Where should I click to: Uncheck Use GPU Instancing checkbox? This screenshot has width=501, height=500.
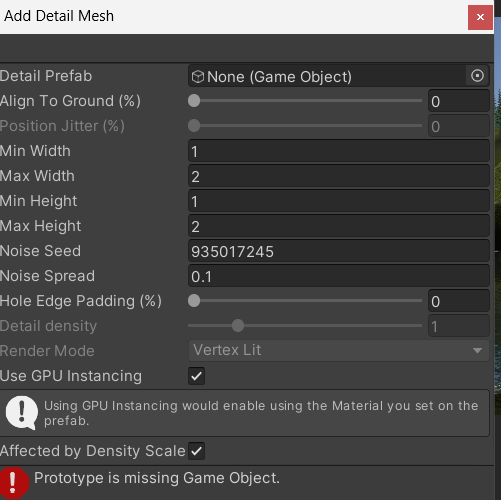pos(196,376)
